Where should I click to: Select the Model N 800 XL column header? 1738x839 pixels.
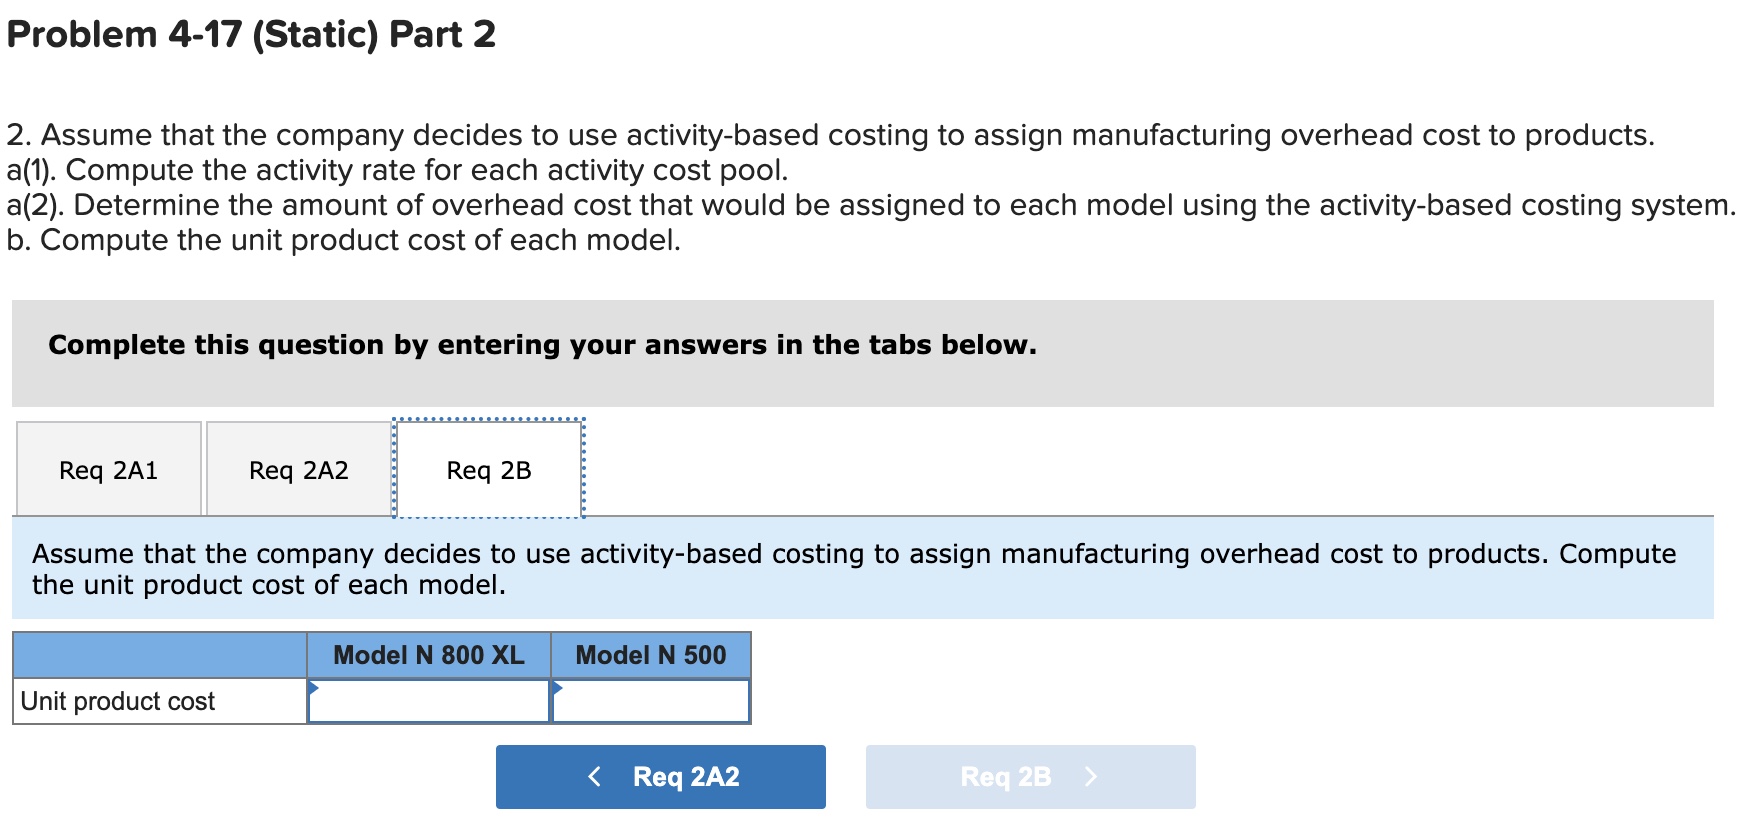[x=428, y=655]
